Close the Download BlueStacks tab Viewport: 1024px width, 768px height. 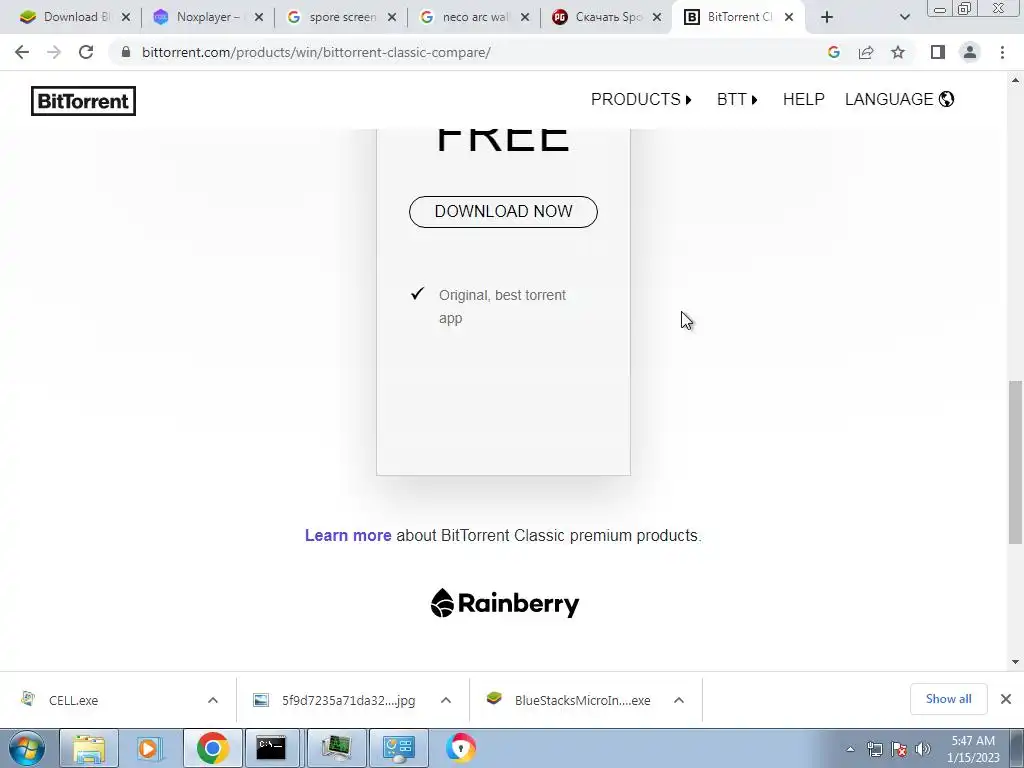(125, 17)
